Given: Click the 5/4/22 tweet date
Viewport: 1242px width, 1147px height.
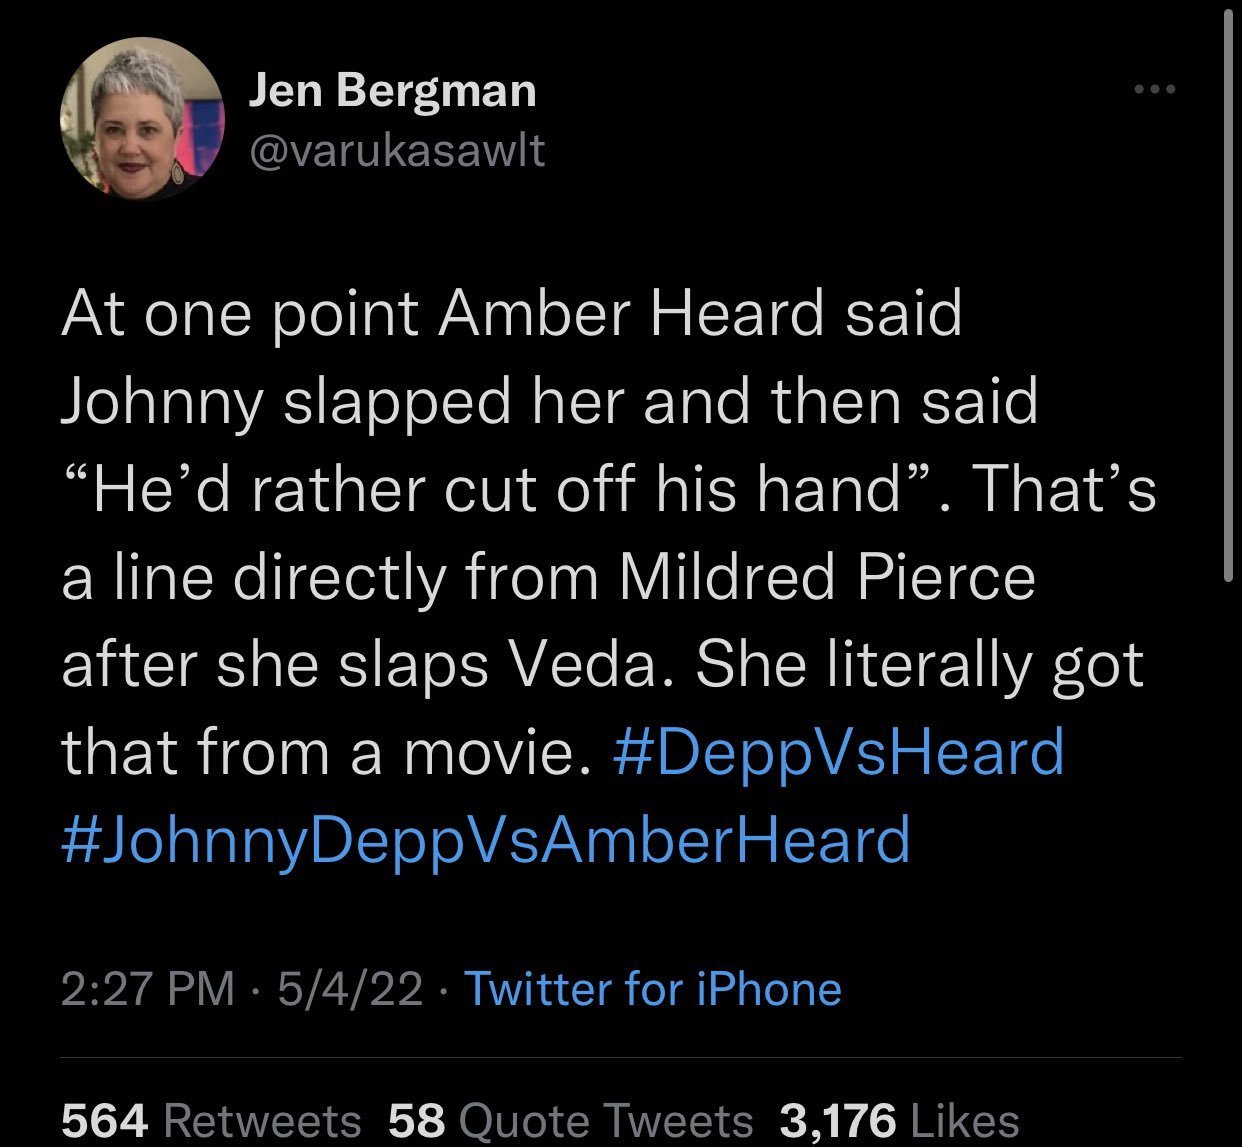Looking at the screenshot, I should click(349, 989).
